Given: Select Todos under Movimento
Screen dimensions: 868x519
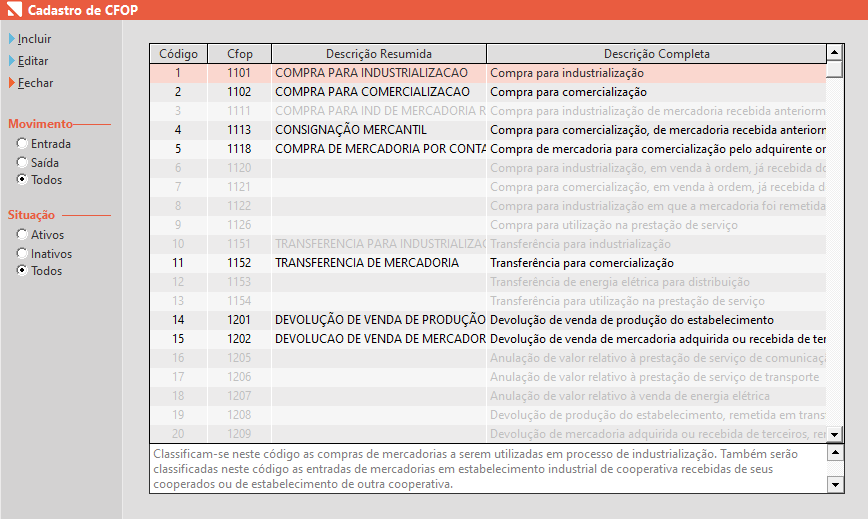Looking at the screenshot, I should click(39, 180).
